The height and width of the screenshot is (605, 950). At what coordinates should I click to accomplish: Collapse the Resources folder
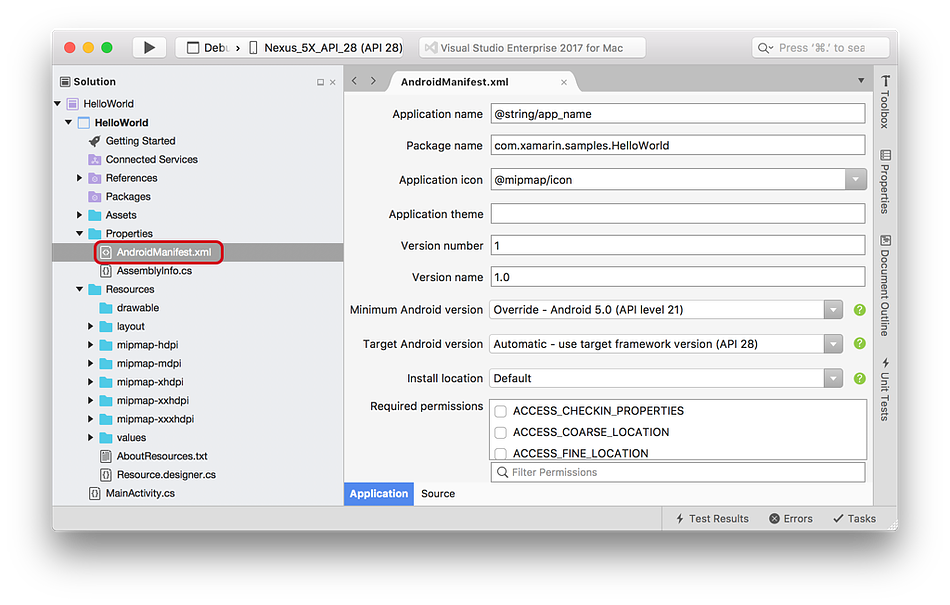pyautogui.click(x=79, y=289)
